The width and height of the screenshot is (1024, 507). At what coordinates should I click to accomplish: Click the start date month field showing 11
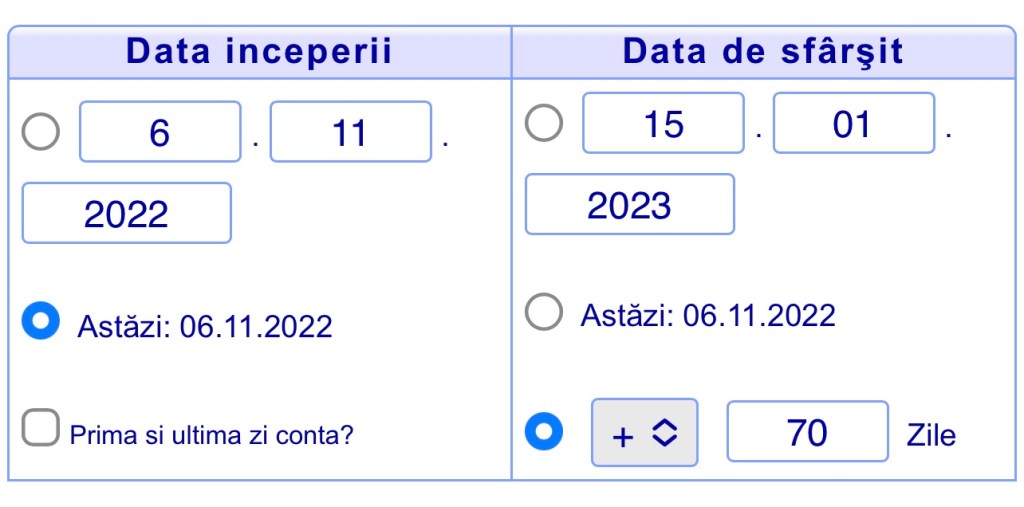(350, 132)
